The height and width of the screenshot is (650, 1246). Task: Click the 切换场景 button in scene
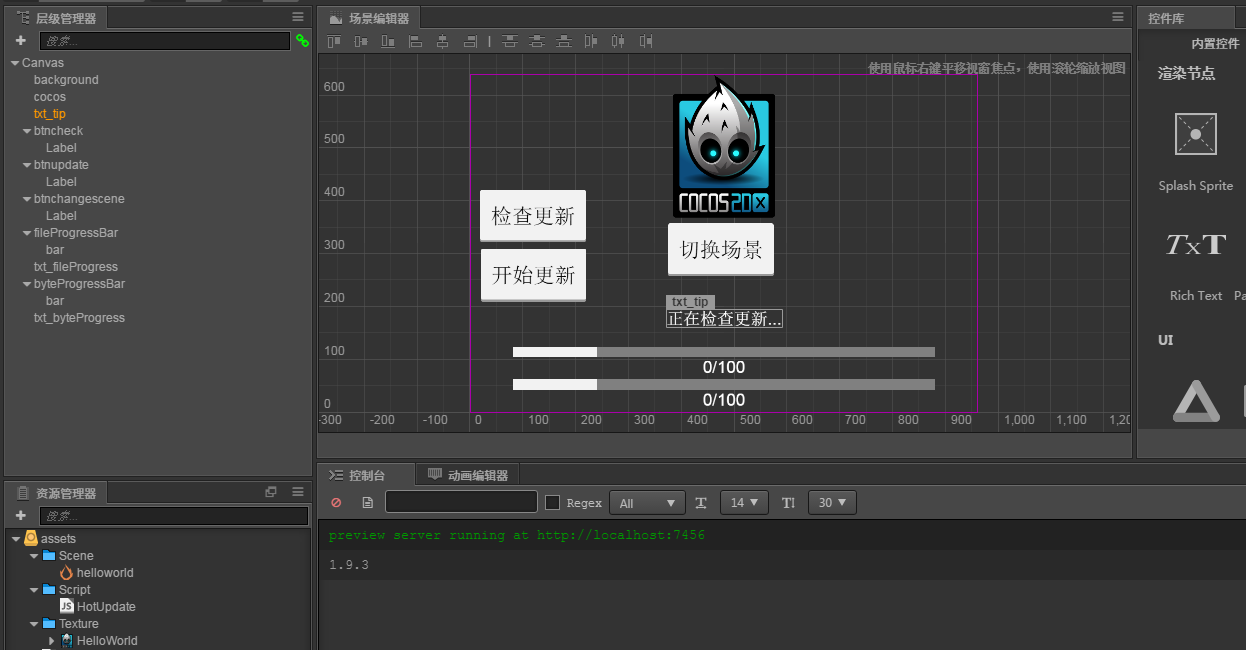tap(721, 249)
